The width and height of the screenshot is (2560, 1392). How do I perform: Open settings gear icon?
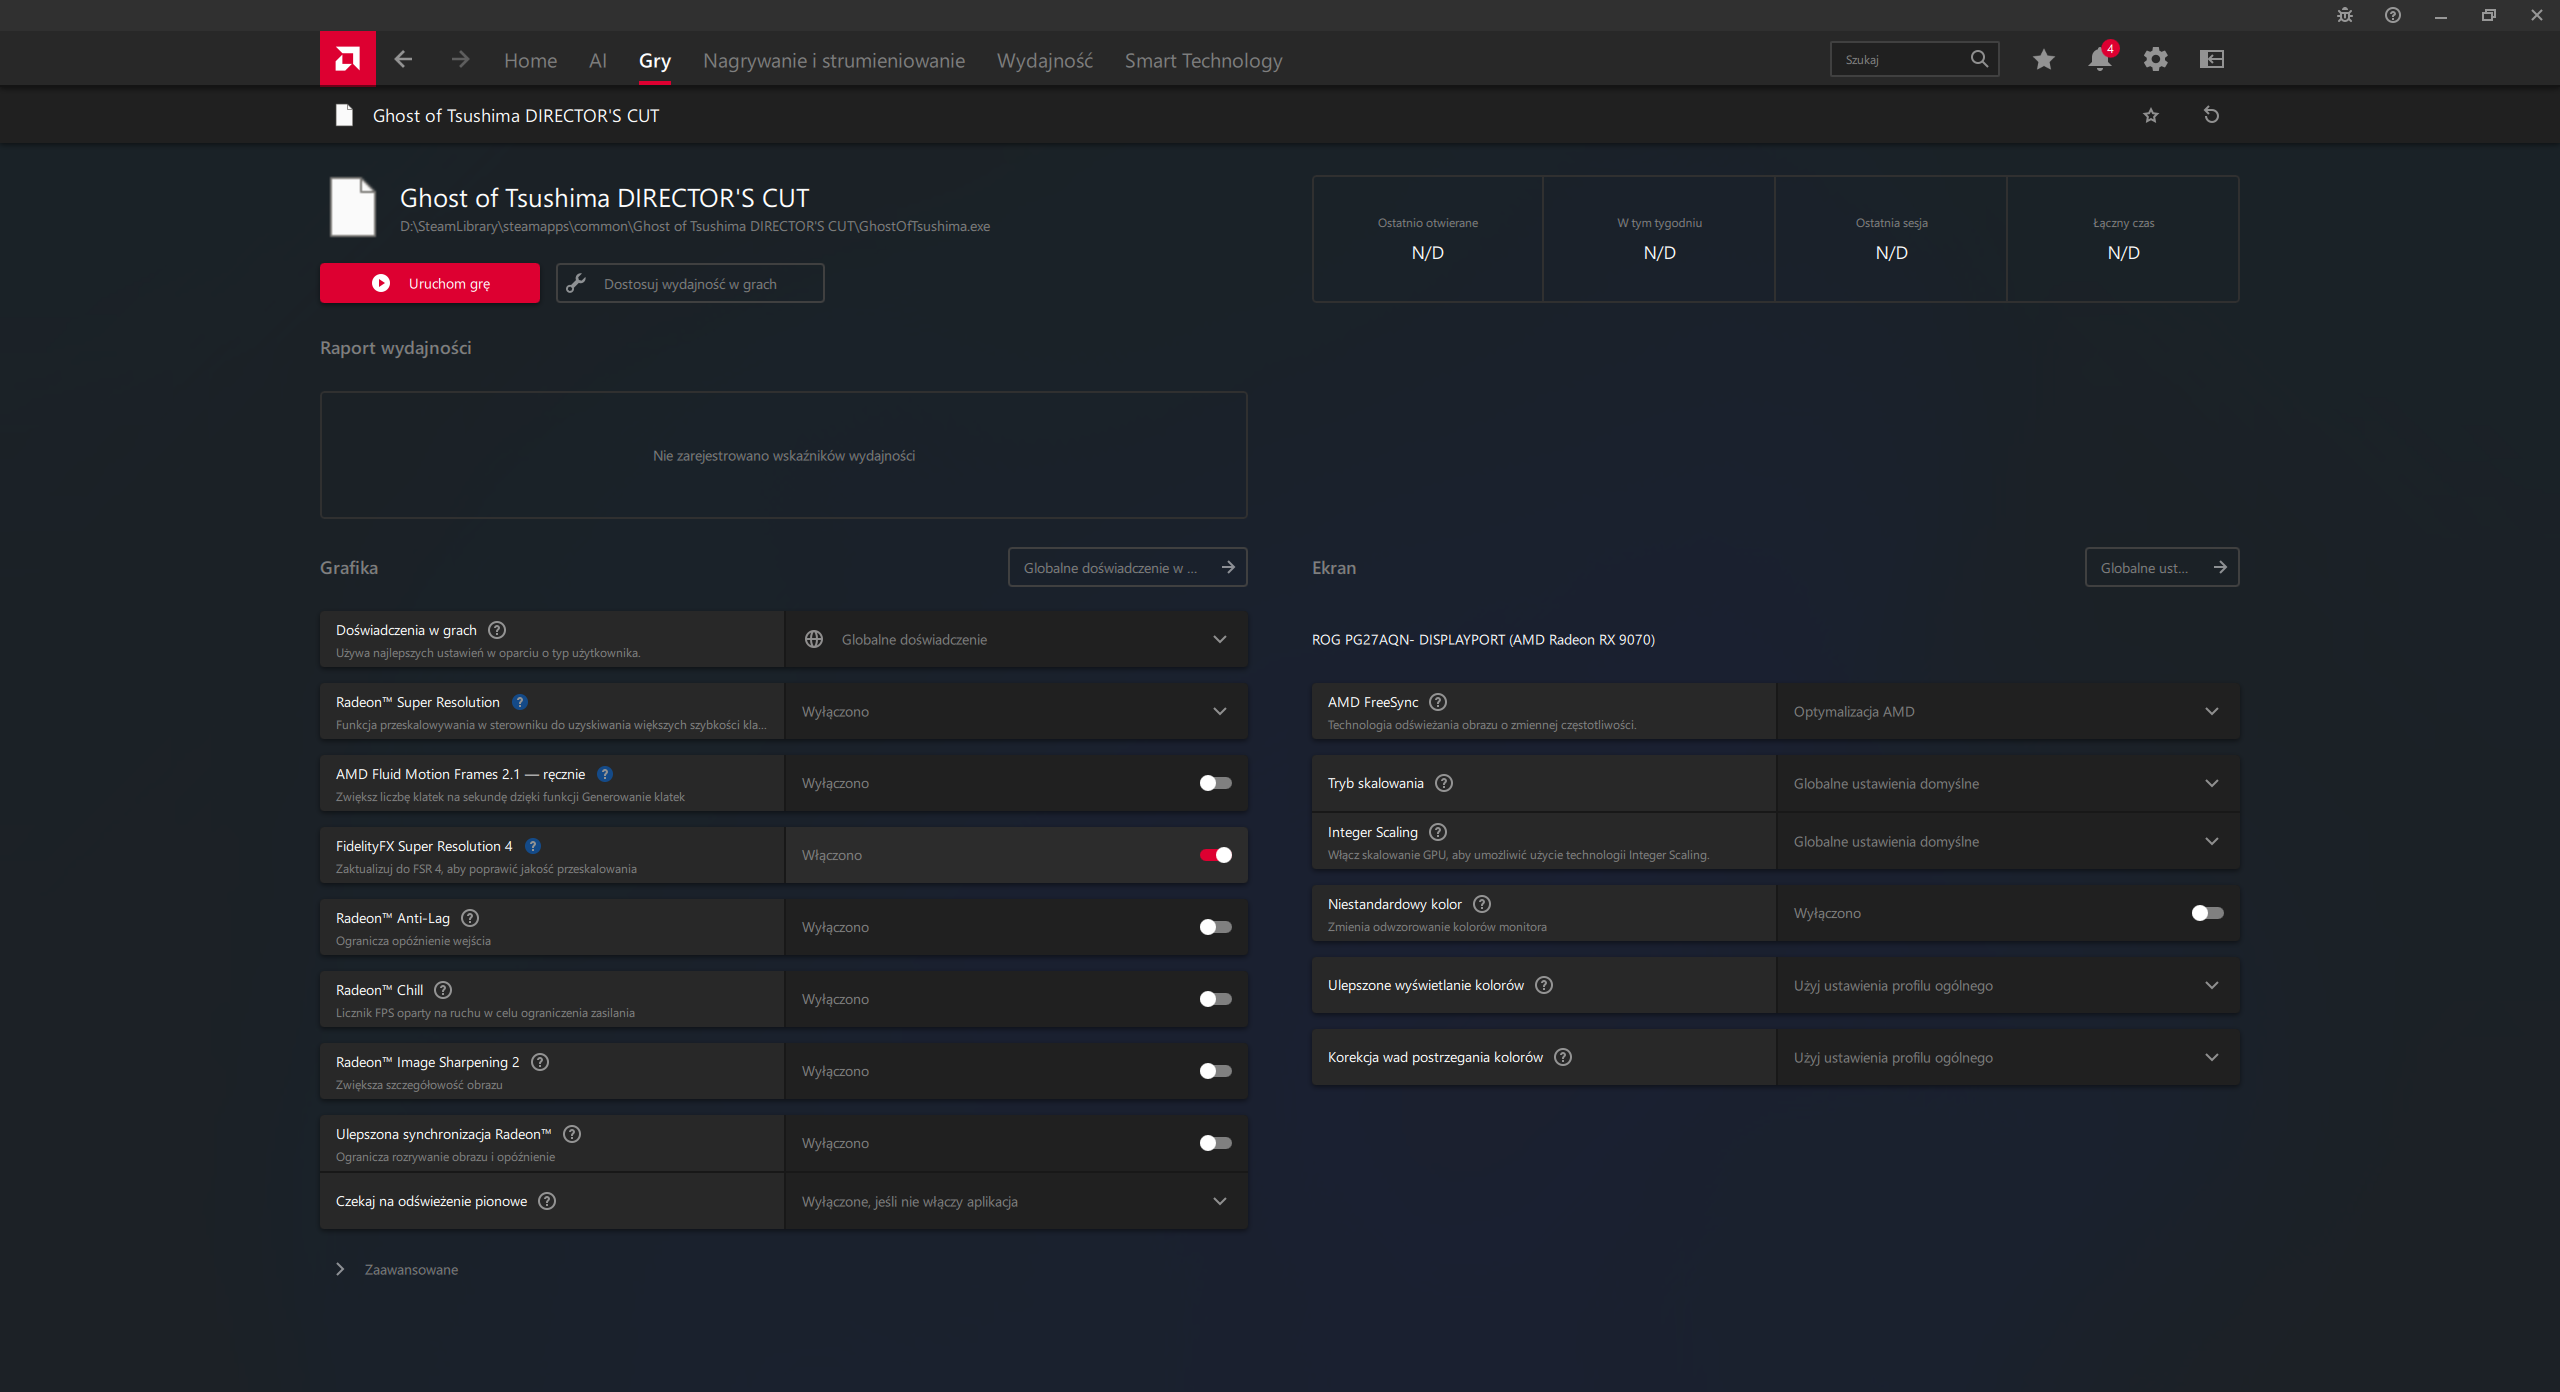(2155, 60)
